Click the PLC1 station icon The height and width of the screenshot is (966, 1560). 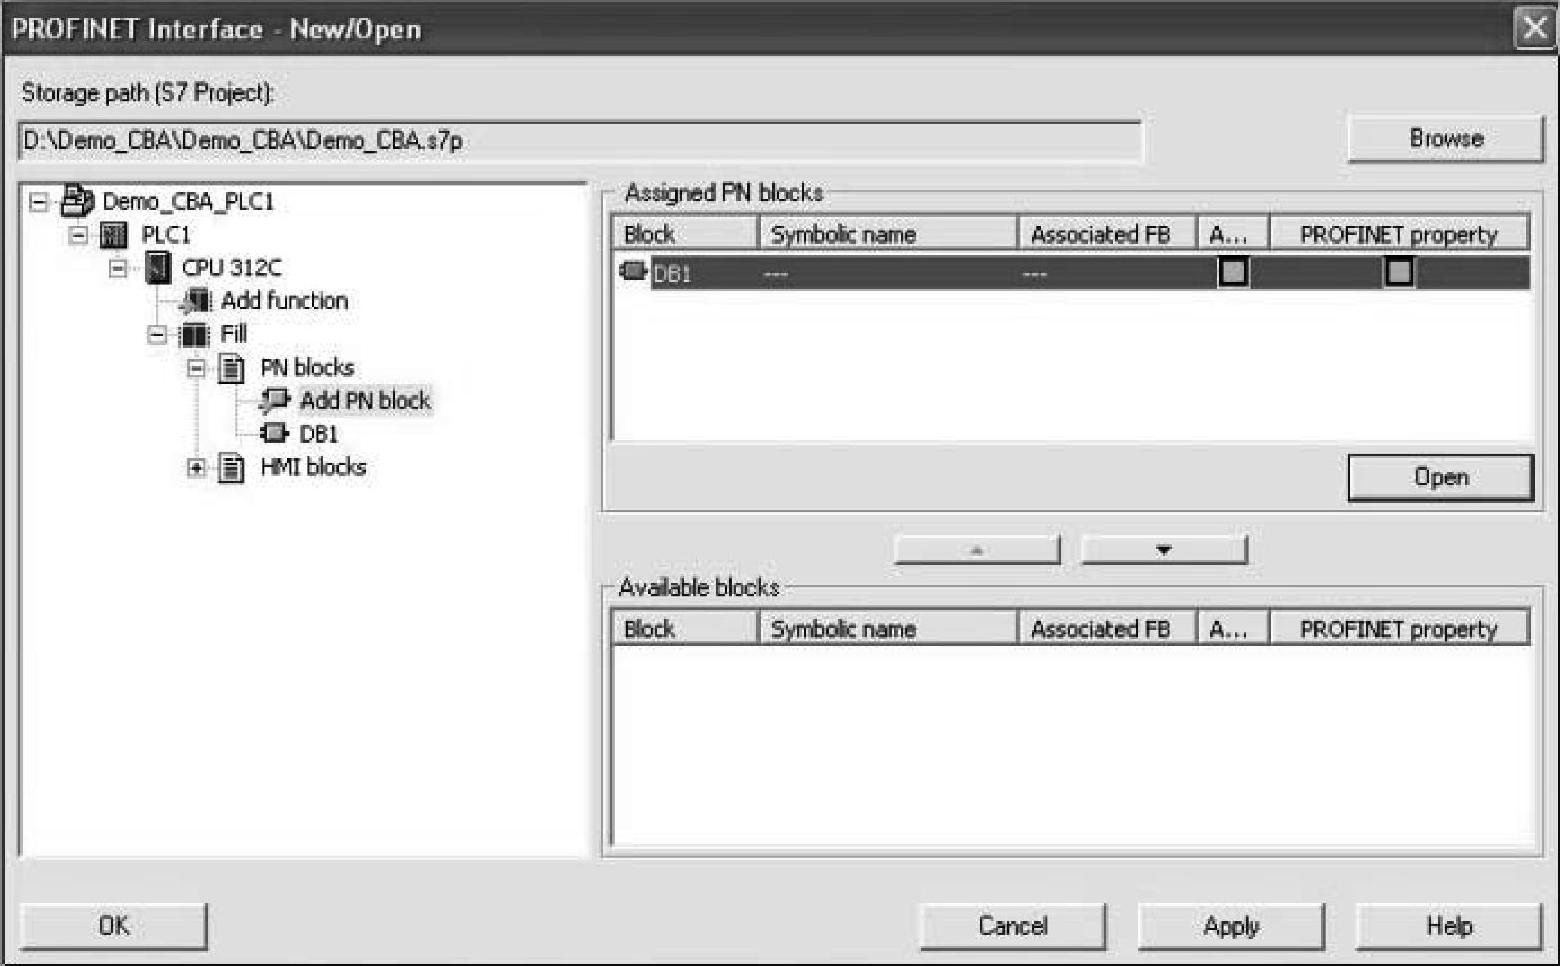pyautogui.click(x=115, y=235)
